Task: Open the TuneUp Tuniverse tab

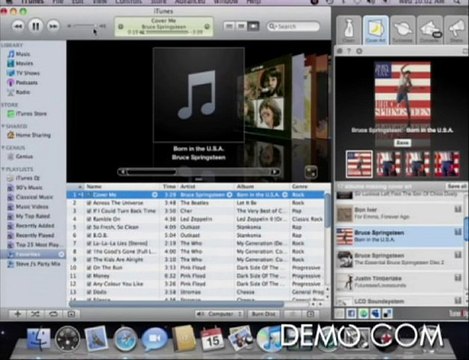Action: [403, 30]
